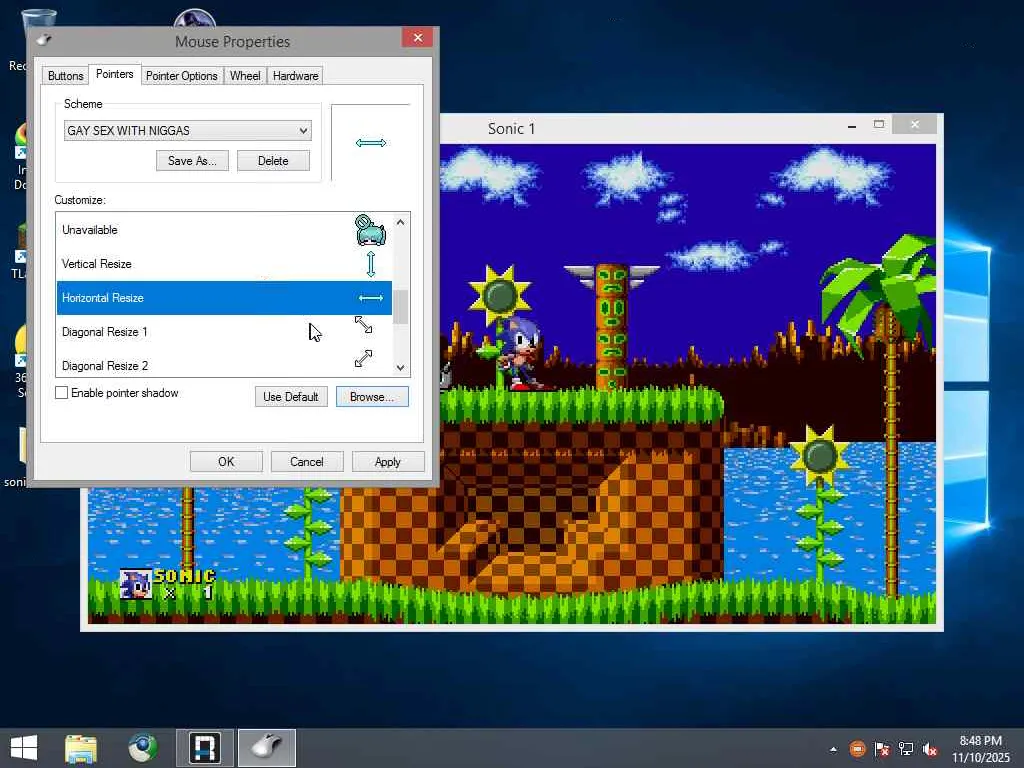This screenshot has width=1024, height=768.
Task: Open the taskbar clock and date
Action: point(980,749)
